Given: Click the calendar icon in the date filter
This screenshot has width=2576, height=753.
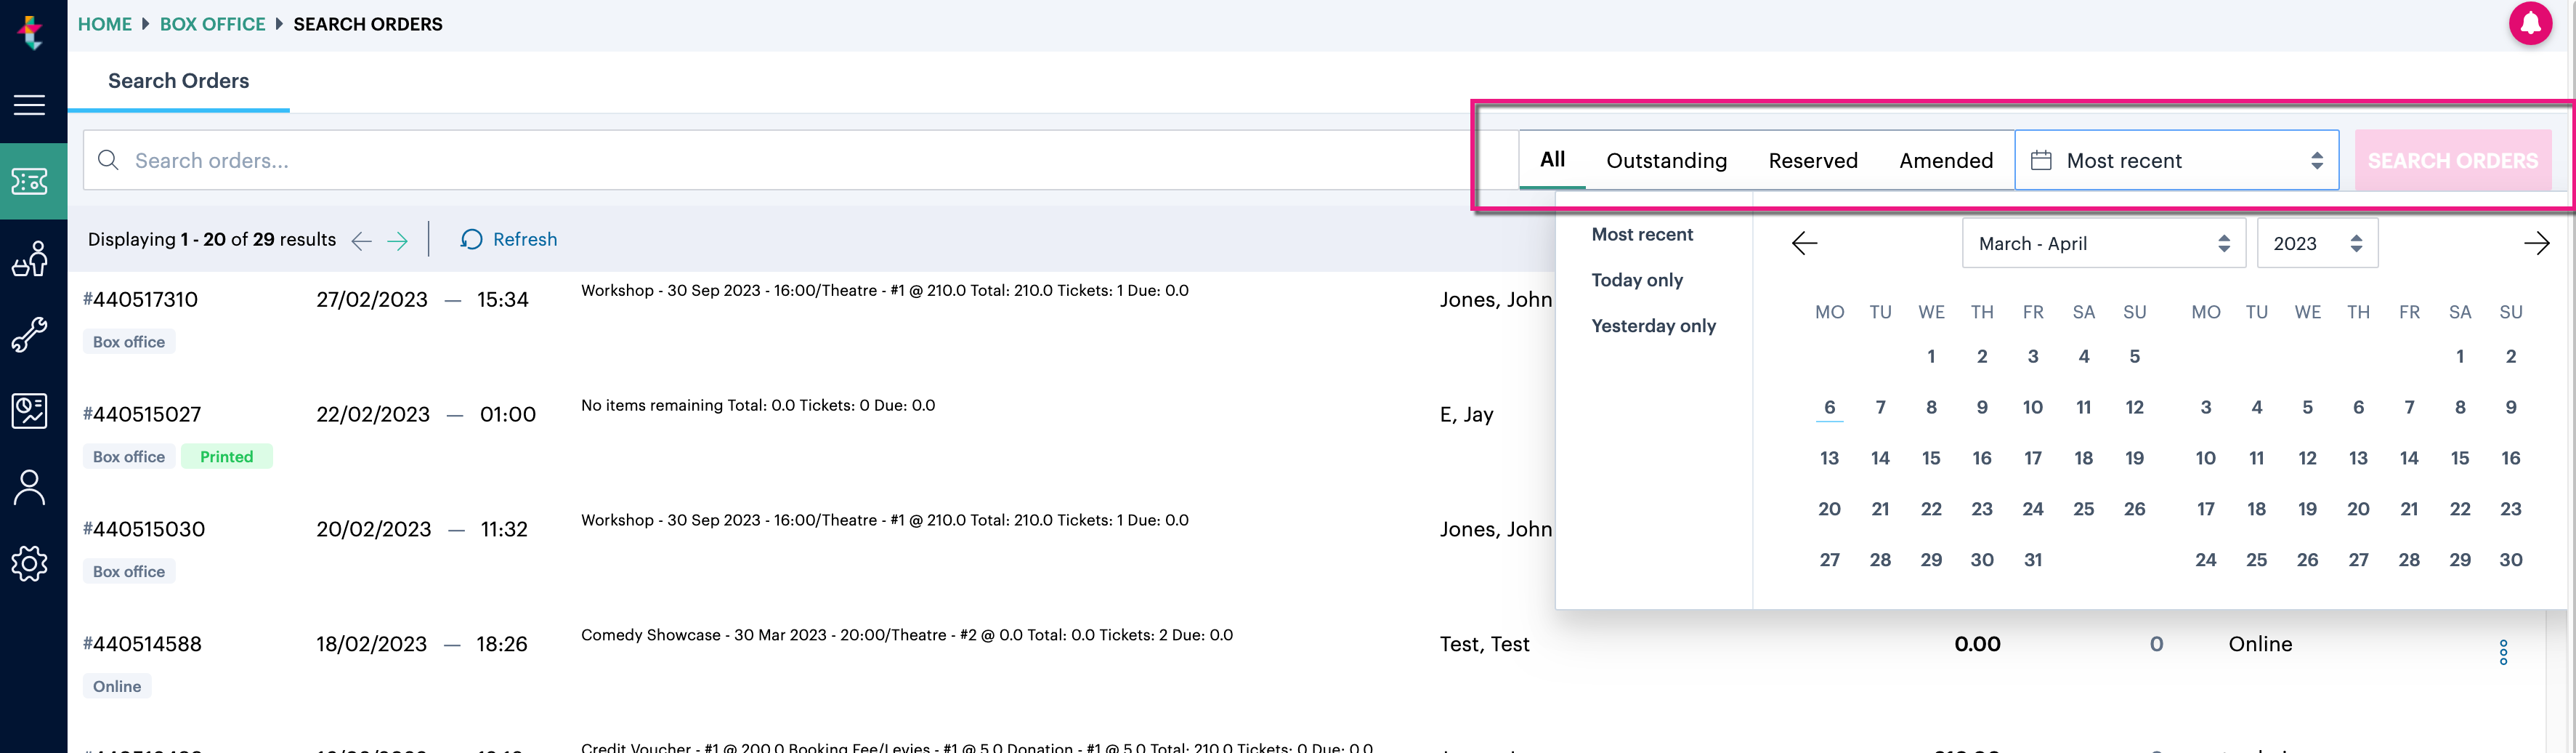Looking at the screenshot, I should [x=2041, y=160].
